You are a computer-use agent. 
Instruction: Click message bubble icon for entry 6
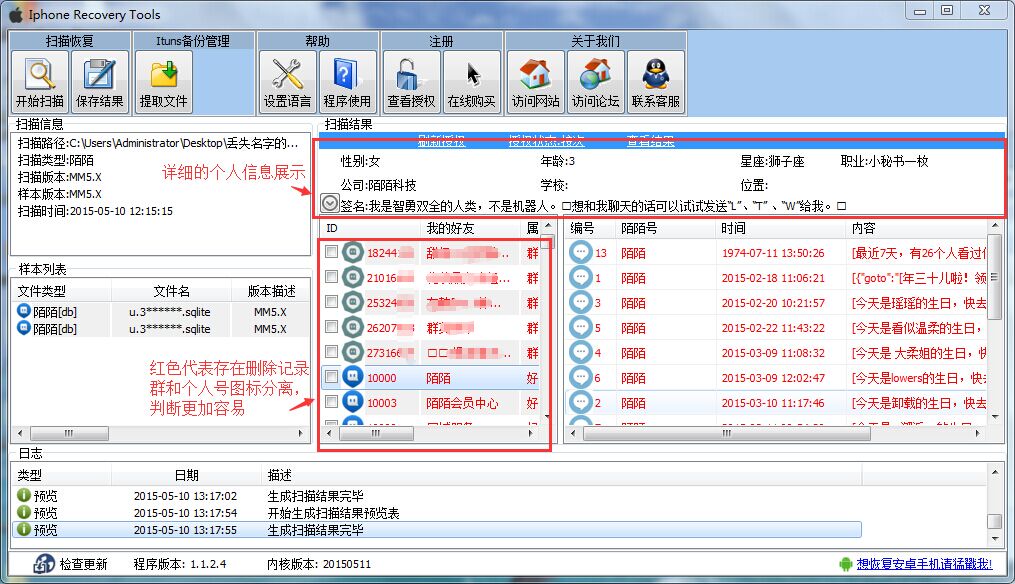pyautogui.click(x=581, y=377)
